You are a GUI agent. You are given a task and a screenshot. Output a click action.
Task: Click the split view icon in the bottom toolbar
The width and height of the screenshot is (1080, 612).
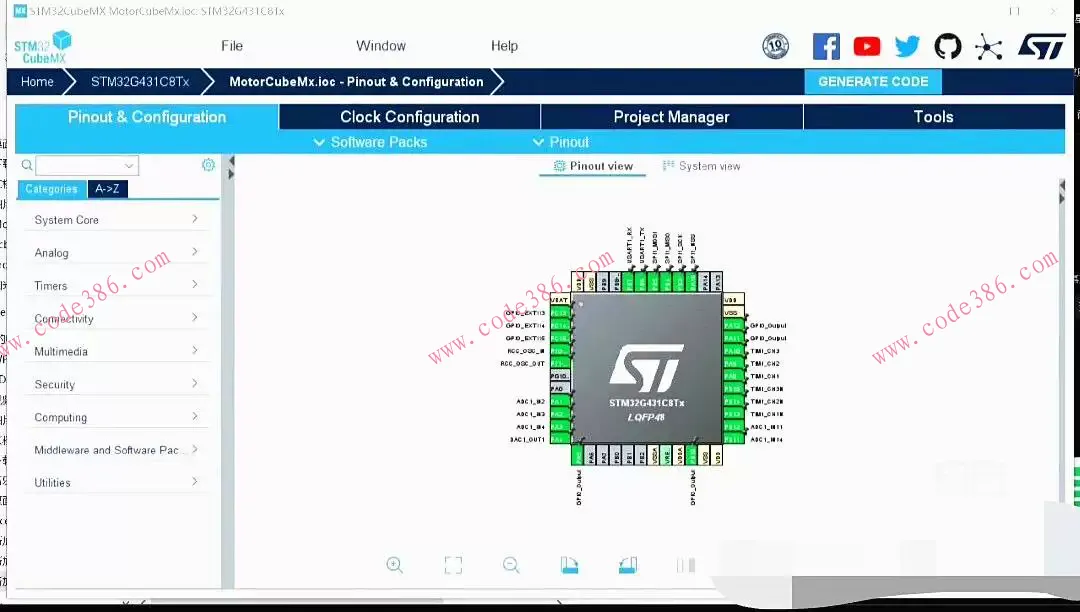pos(686,565)
